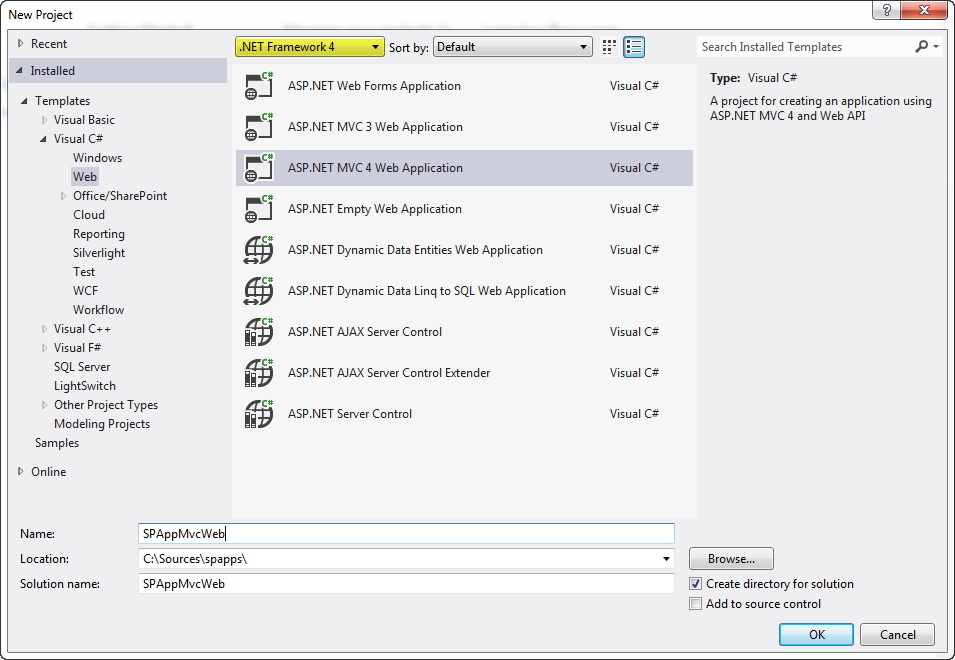Select Silverlight under Visual C#
Image resolution: width=955 pixels, height=660 pixels.
(x=99, y=253)
